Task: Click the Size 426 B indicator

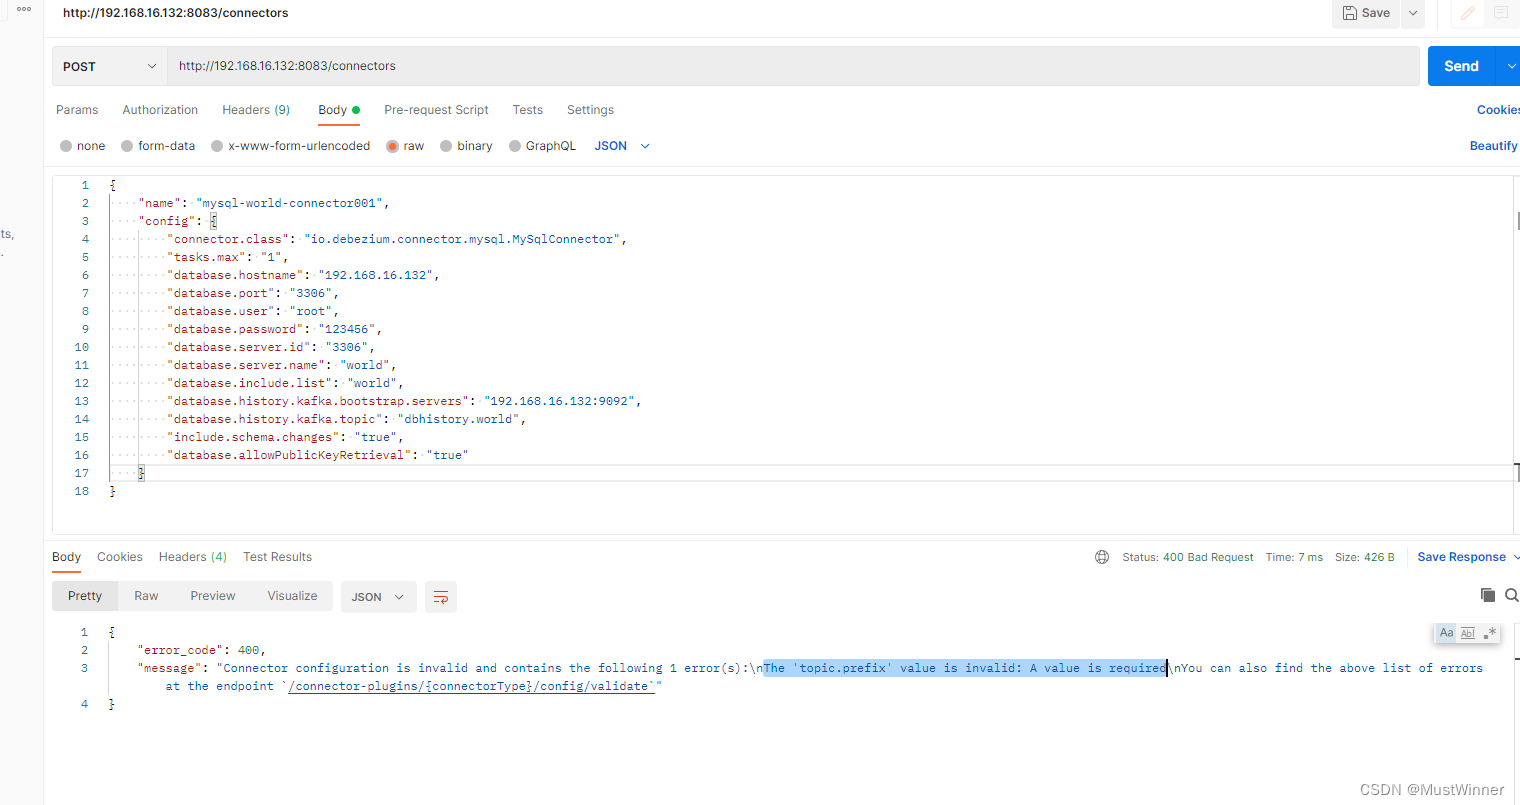Action: 1364,557
